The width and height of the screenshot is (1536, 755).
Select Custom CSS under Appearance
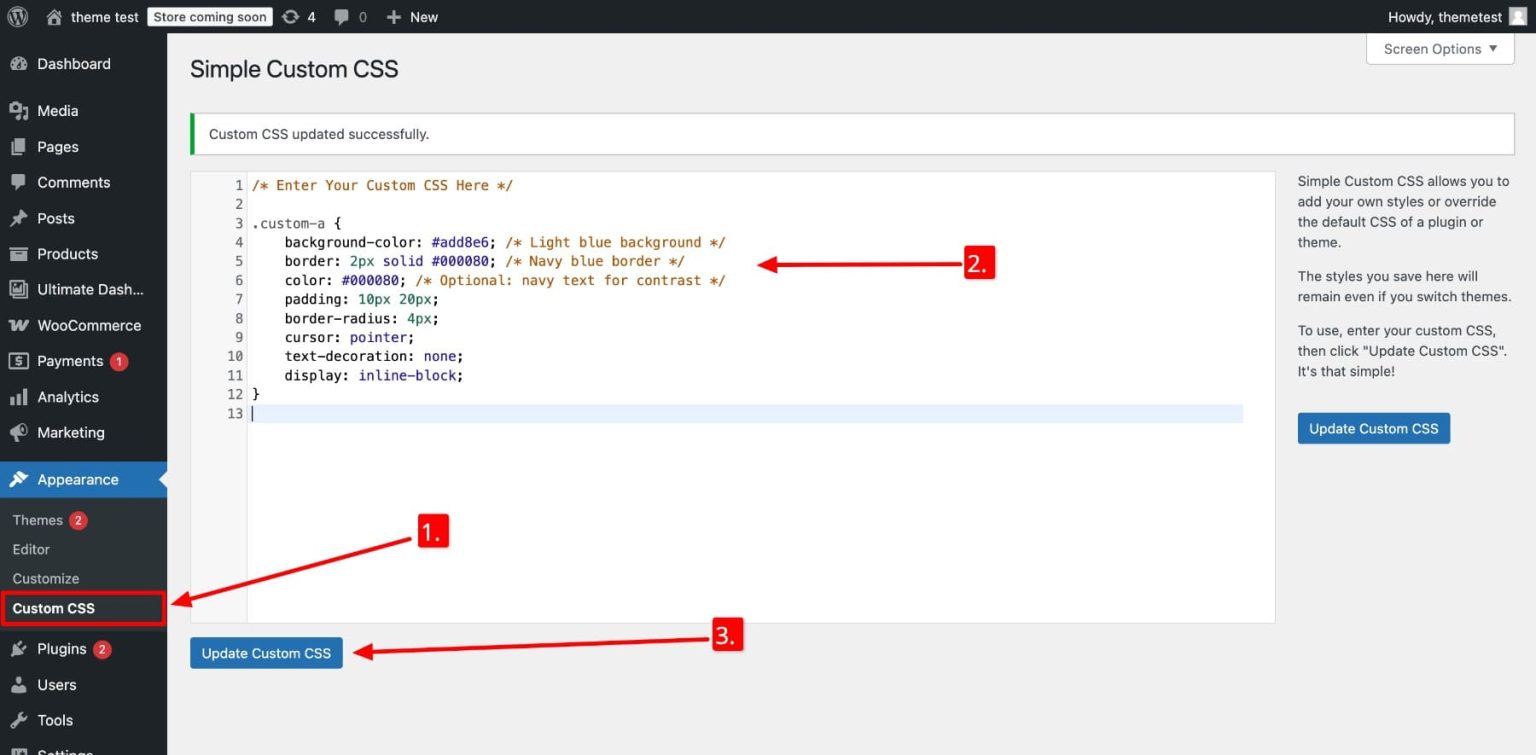point(54,608)
